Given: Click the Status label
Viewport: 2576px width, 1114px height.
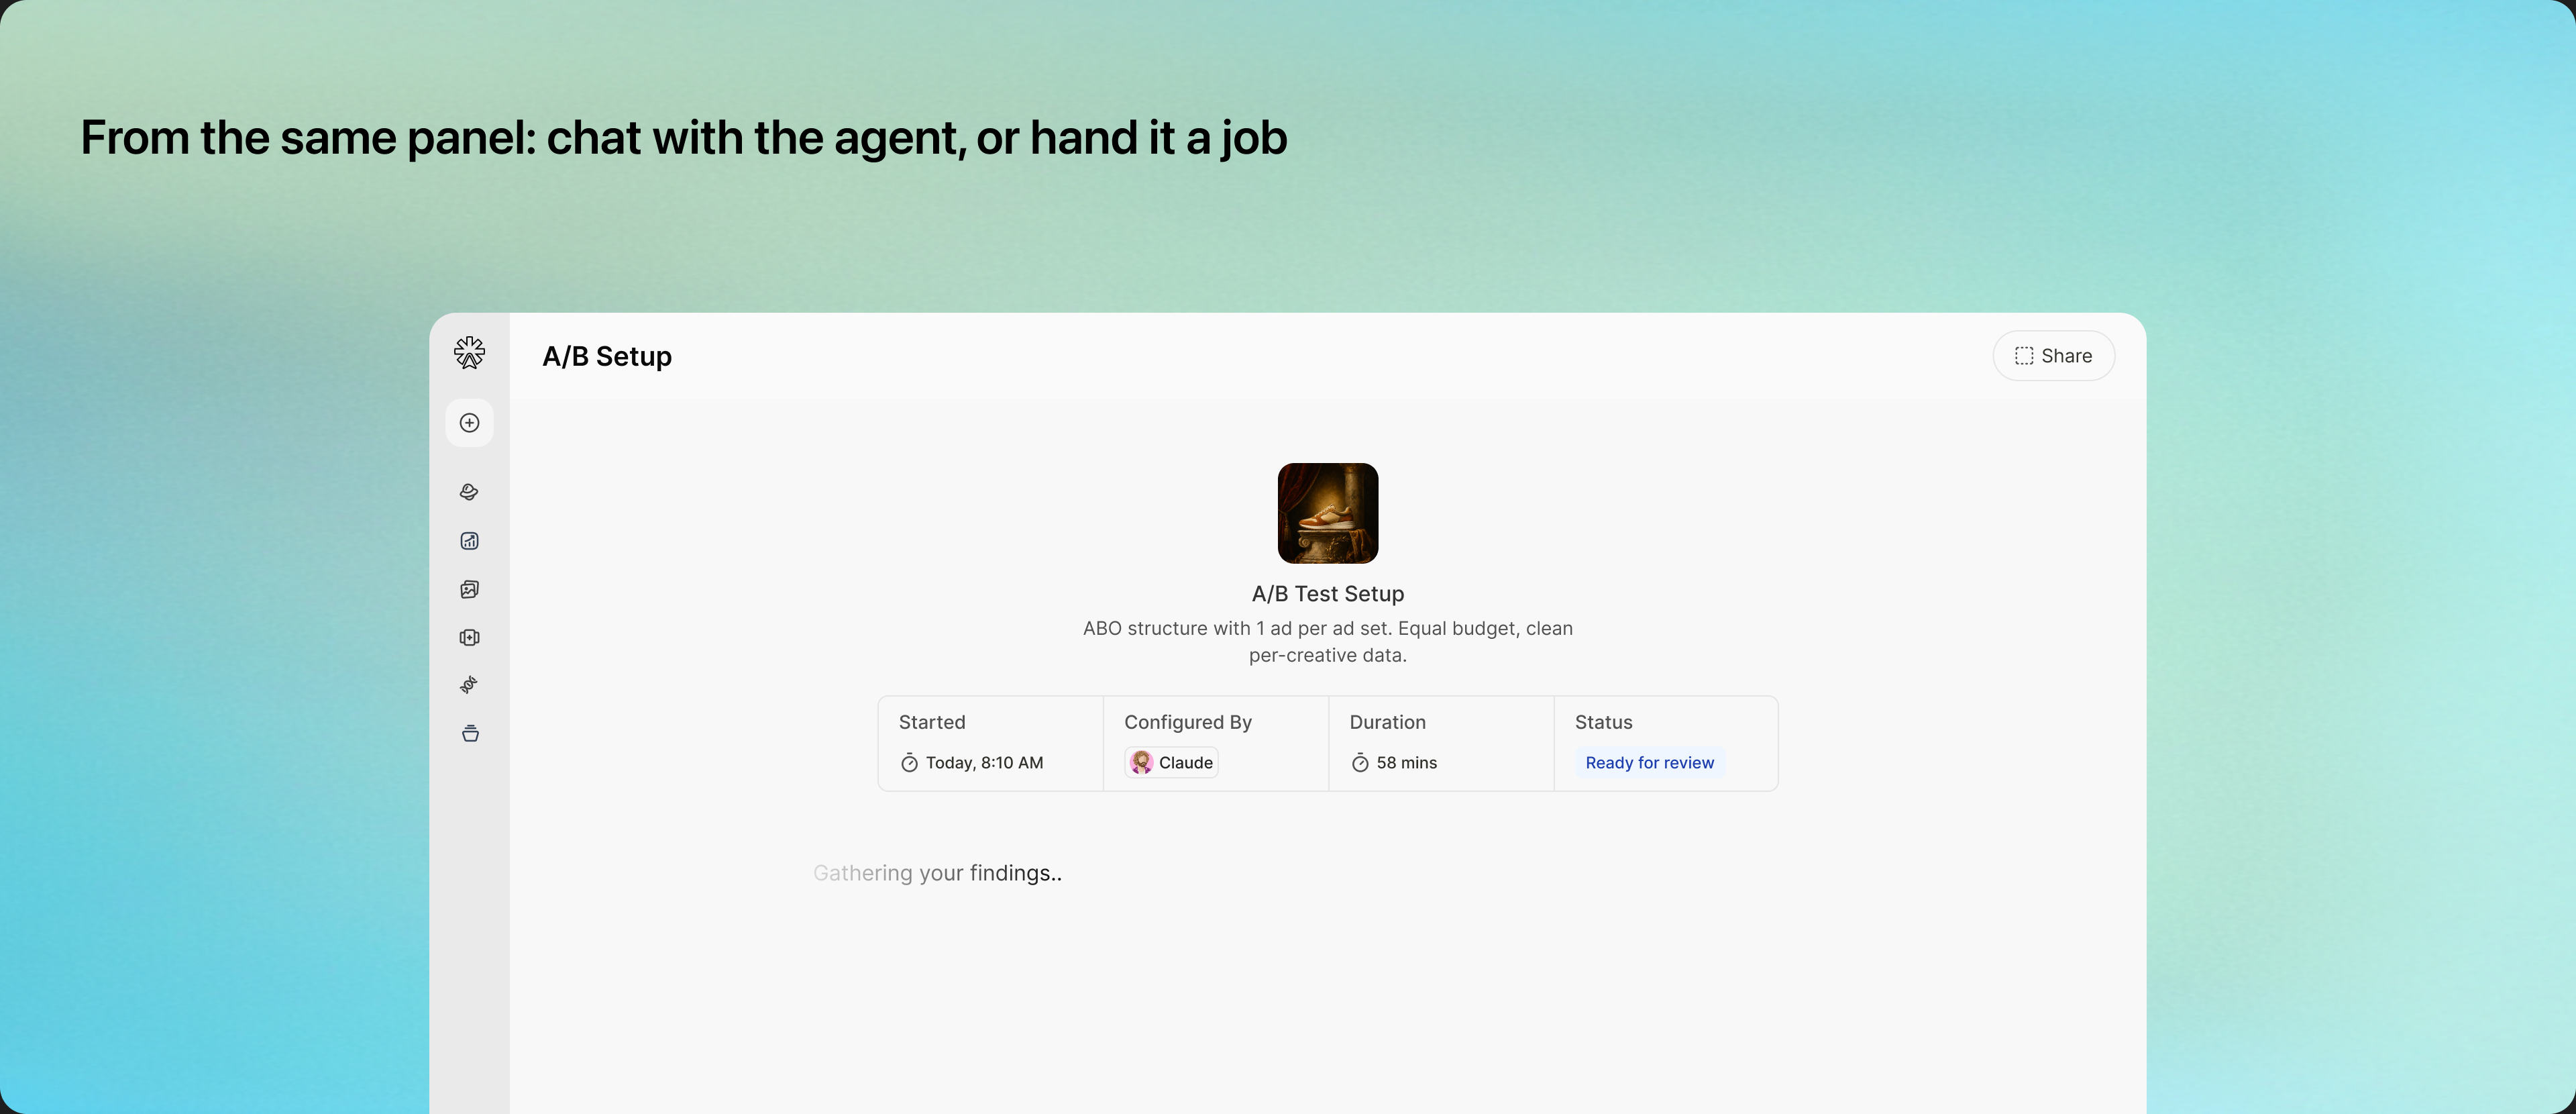Looking at the screenshot, I should (x=1603, y=722).
